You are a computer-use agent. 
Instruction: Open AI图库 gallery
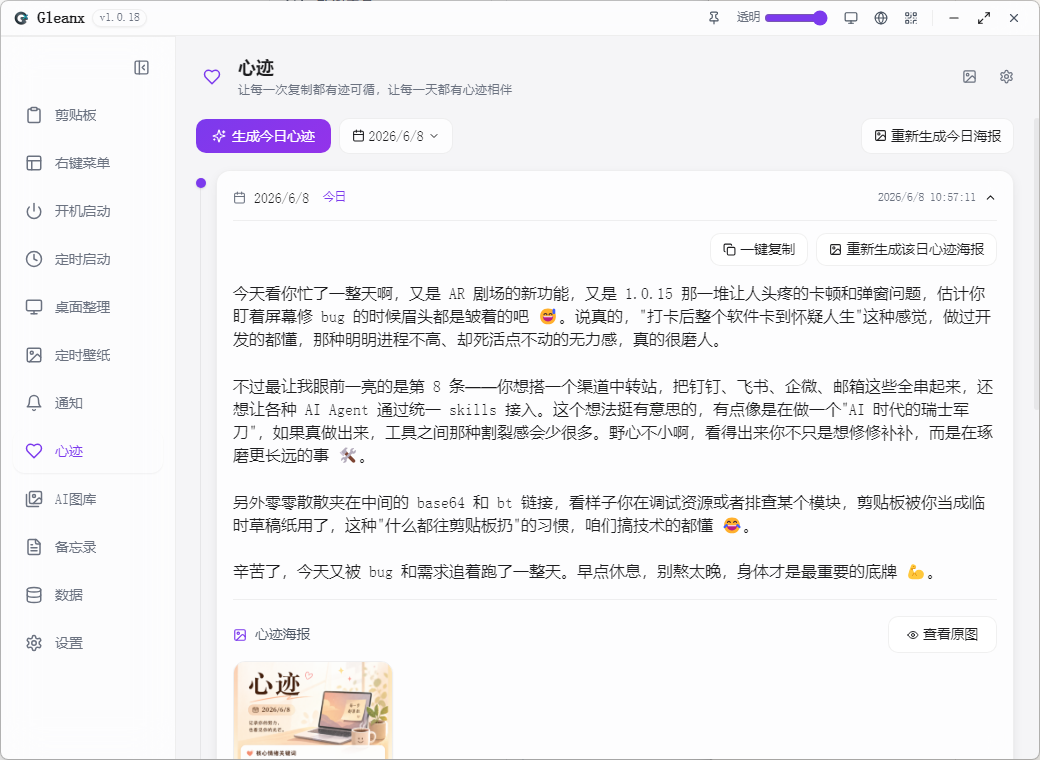click(x=88, y=499)
